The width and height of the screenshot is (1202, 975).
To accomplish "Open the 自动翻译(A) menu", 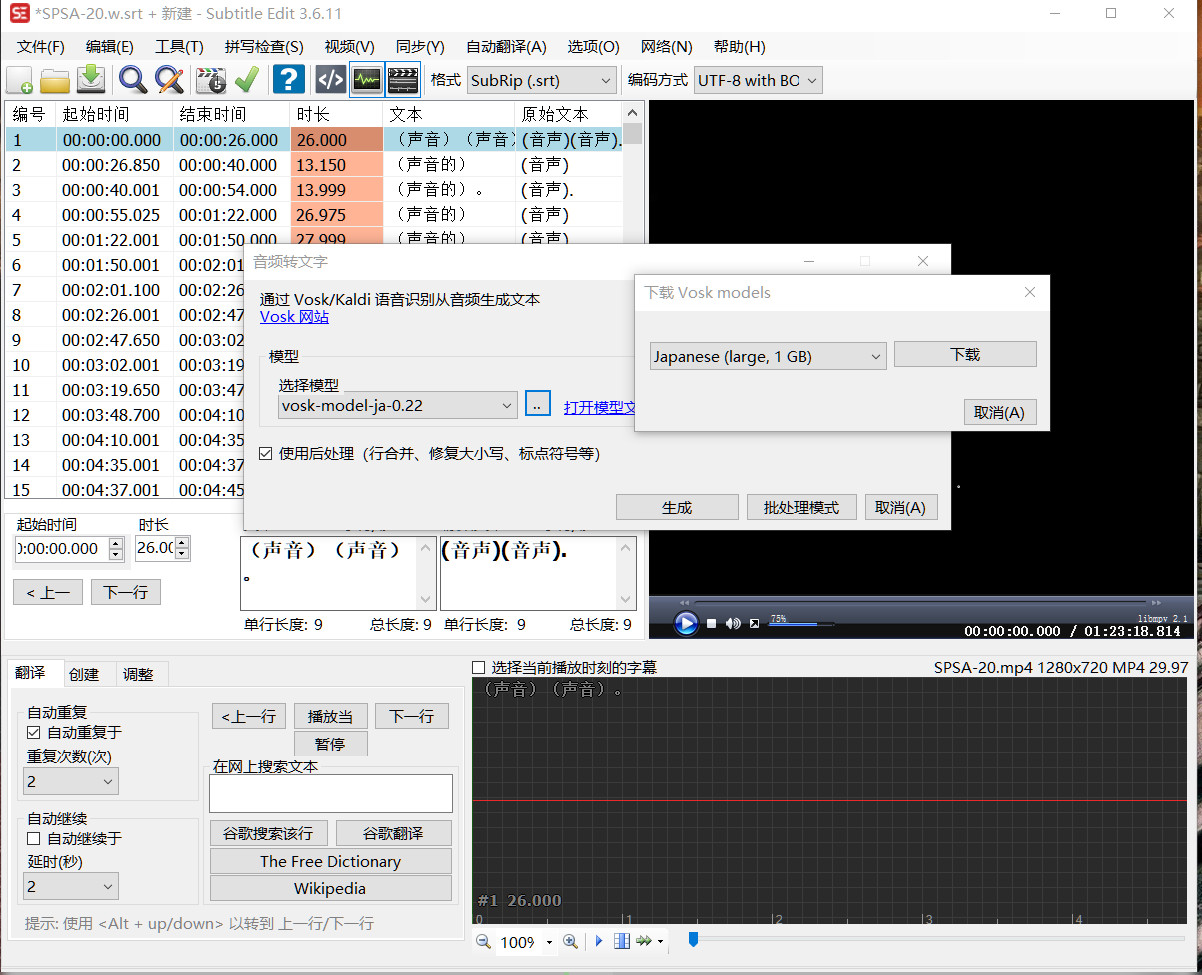I will point(506,47).
